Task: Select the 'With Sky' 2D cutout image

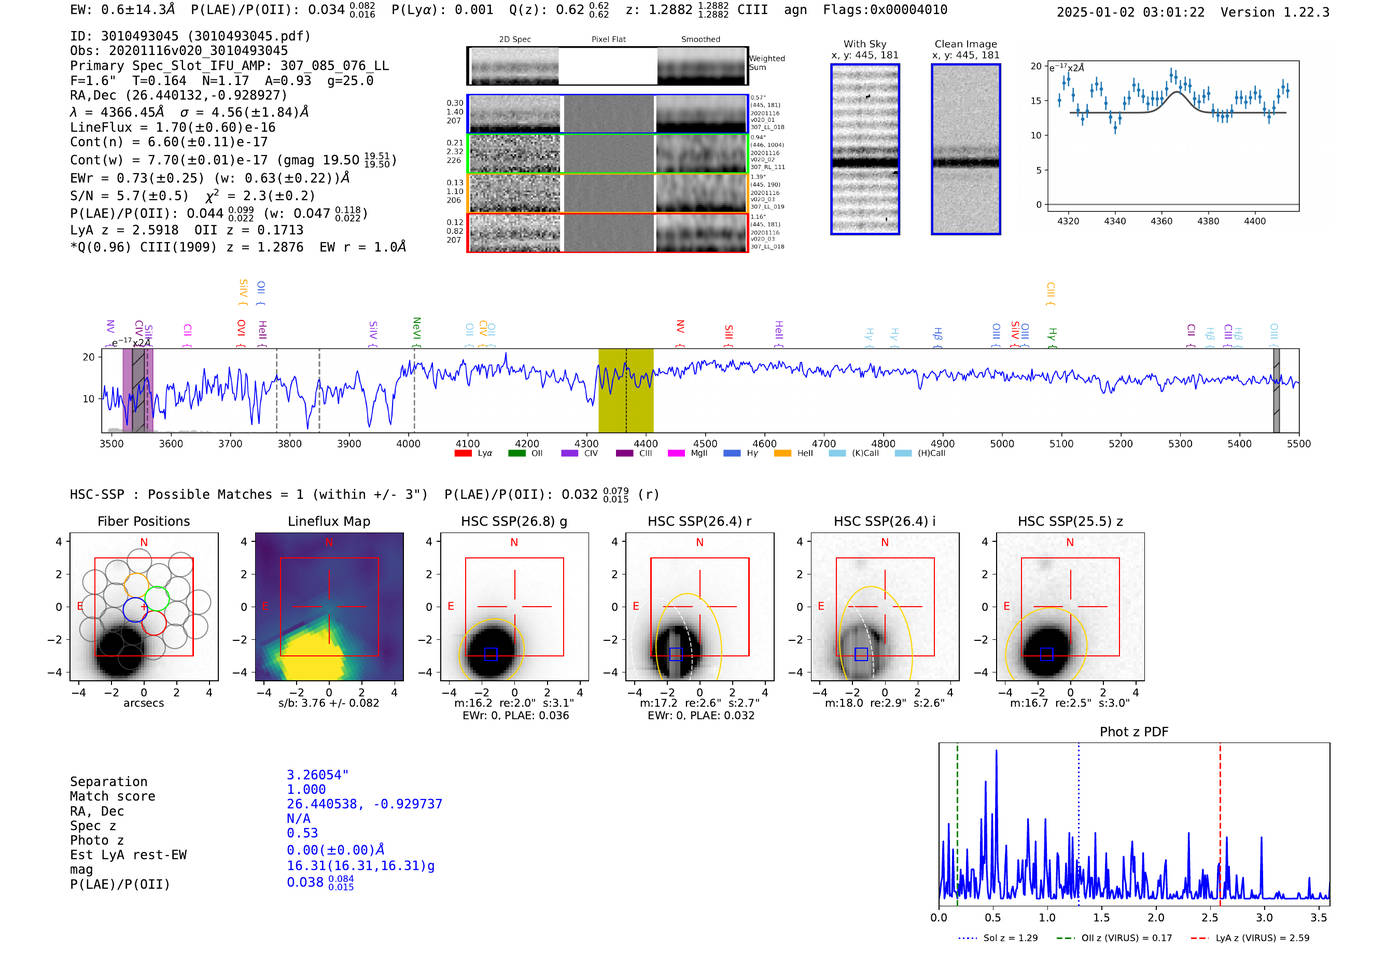Action: tap(865, 149)
